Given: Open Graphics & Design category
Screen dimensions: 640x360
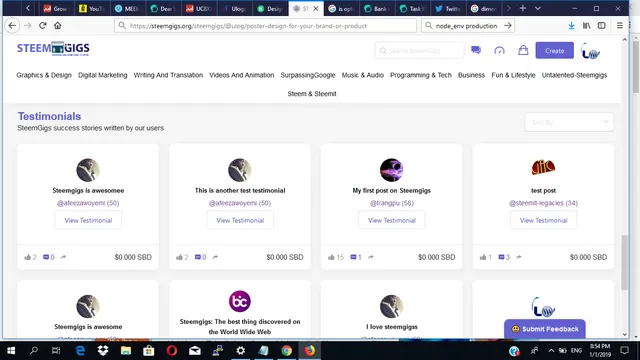Looking at the screenshot, I should [x=44, y=75].
